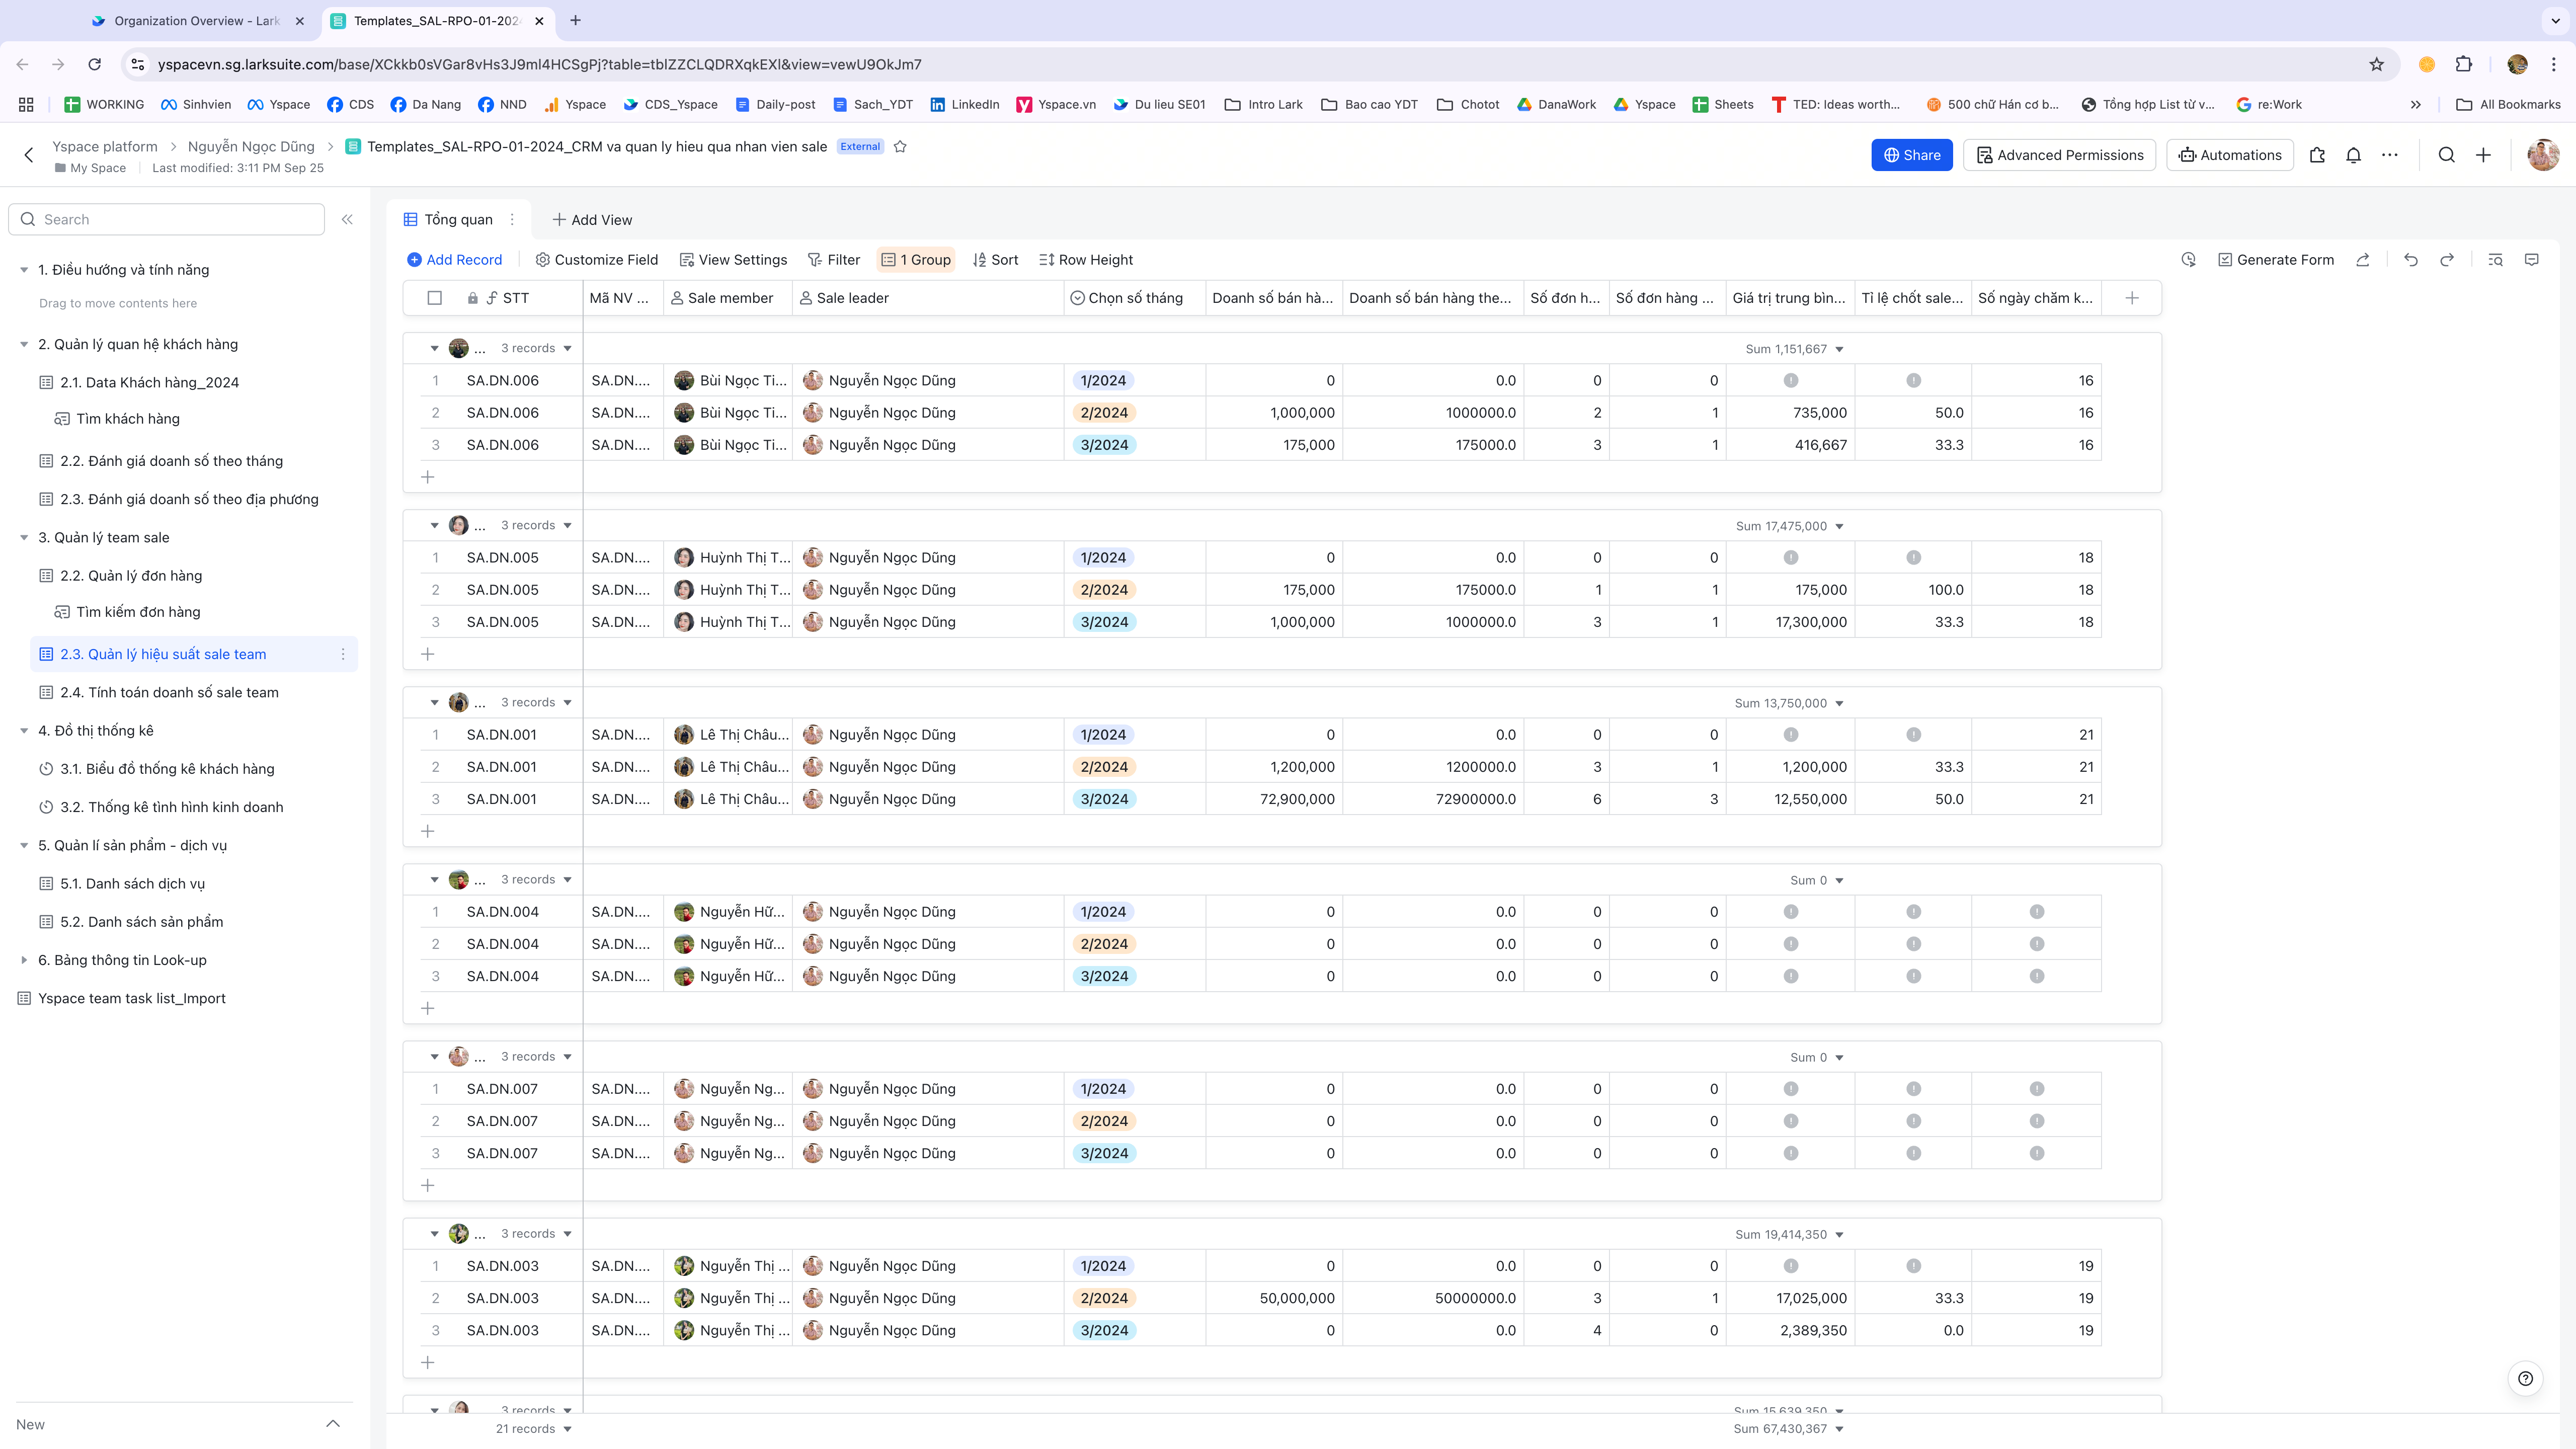Open user profile avatar in Lark
The width and height of the screenshot is (2576, 1449).
coord(2543,155)
